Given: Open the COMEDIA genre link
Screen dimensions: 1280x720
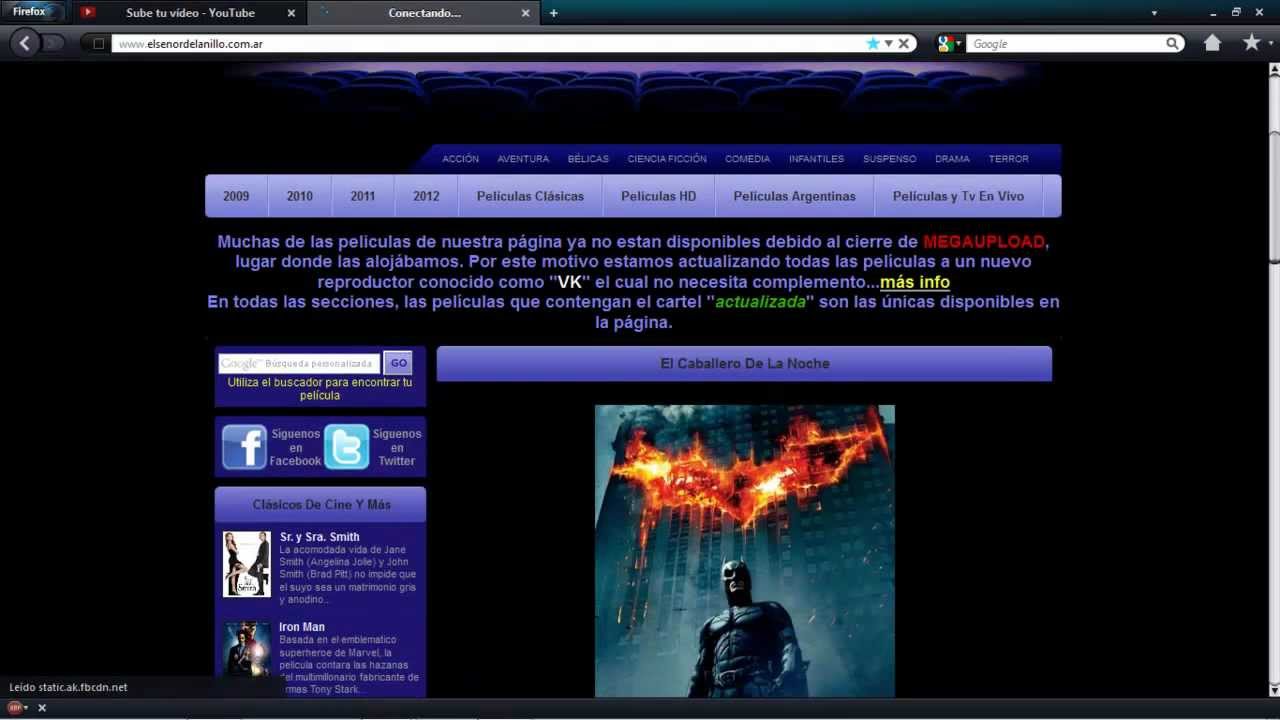Looking at the screenshot, I should point(748,159).
